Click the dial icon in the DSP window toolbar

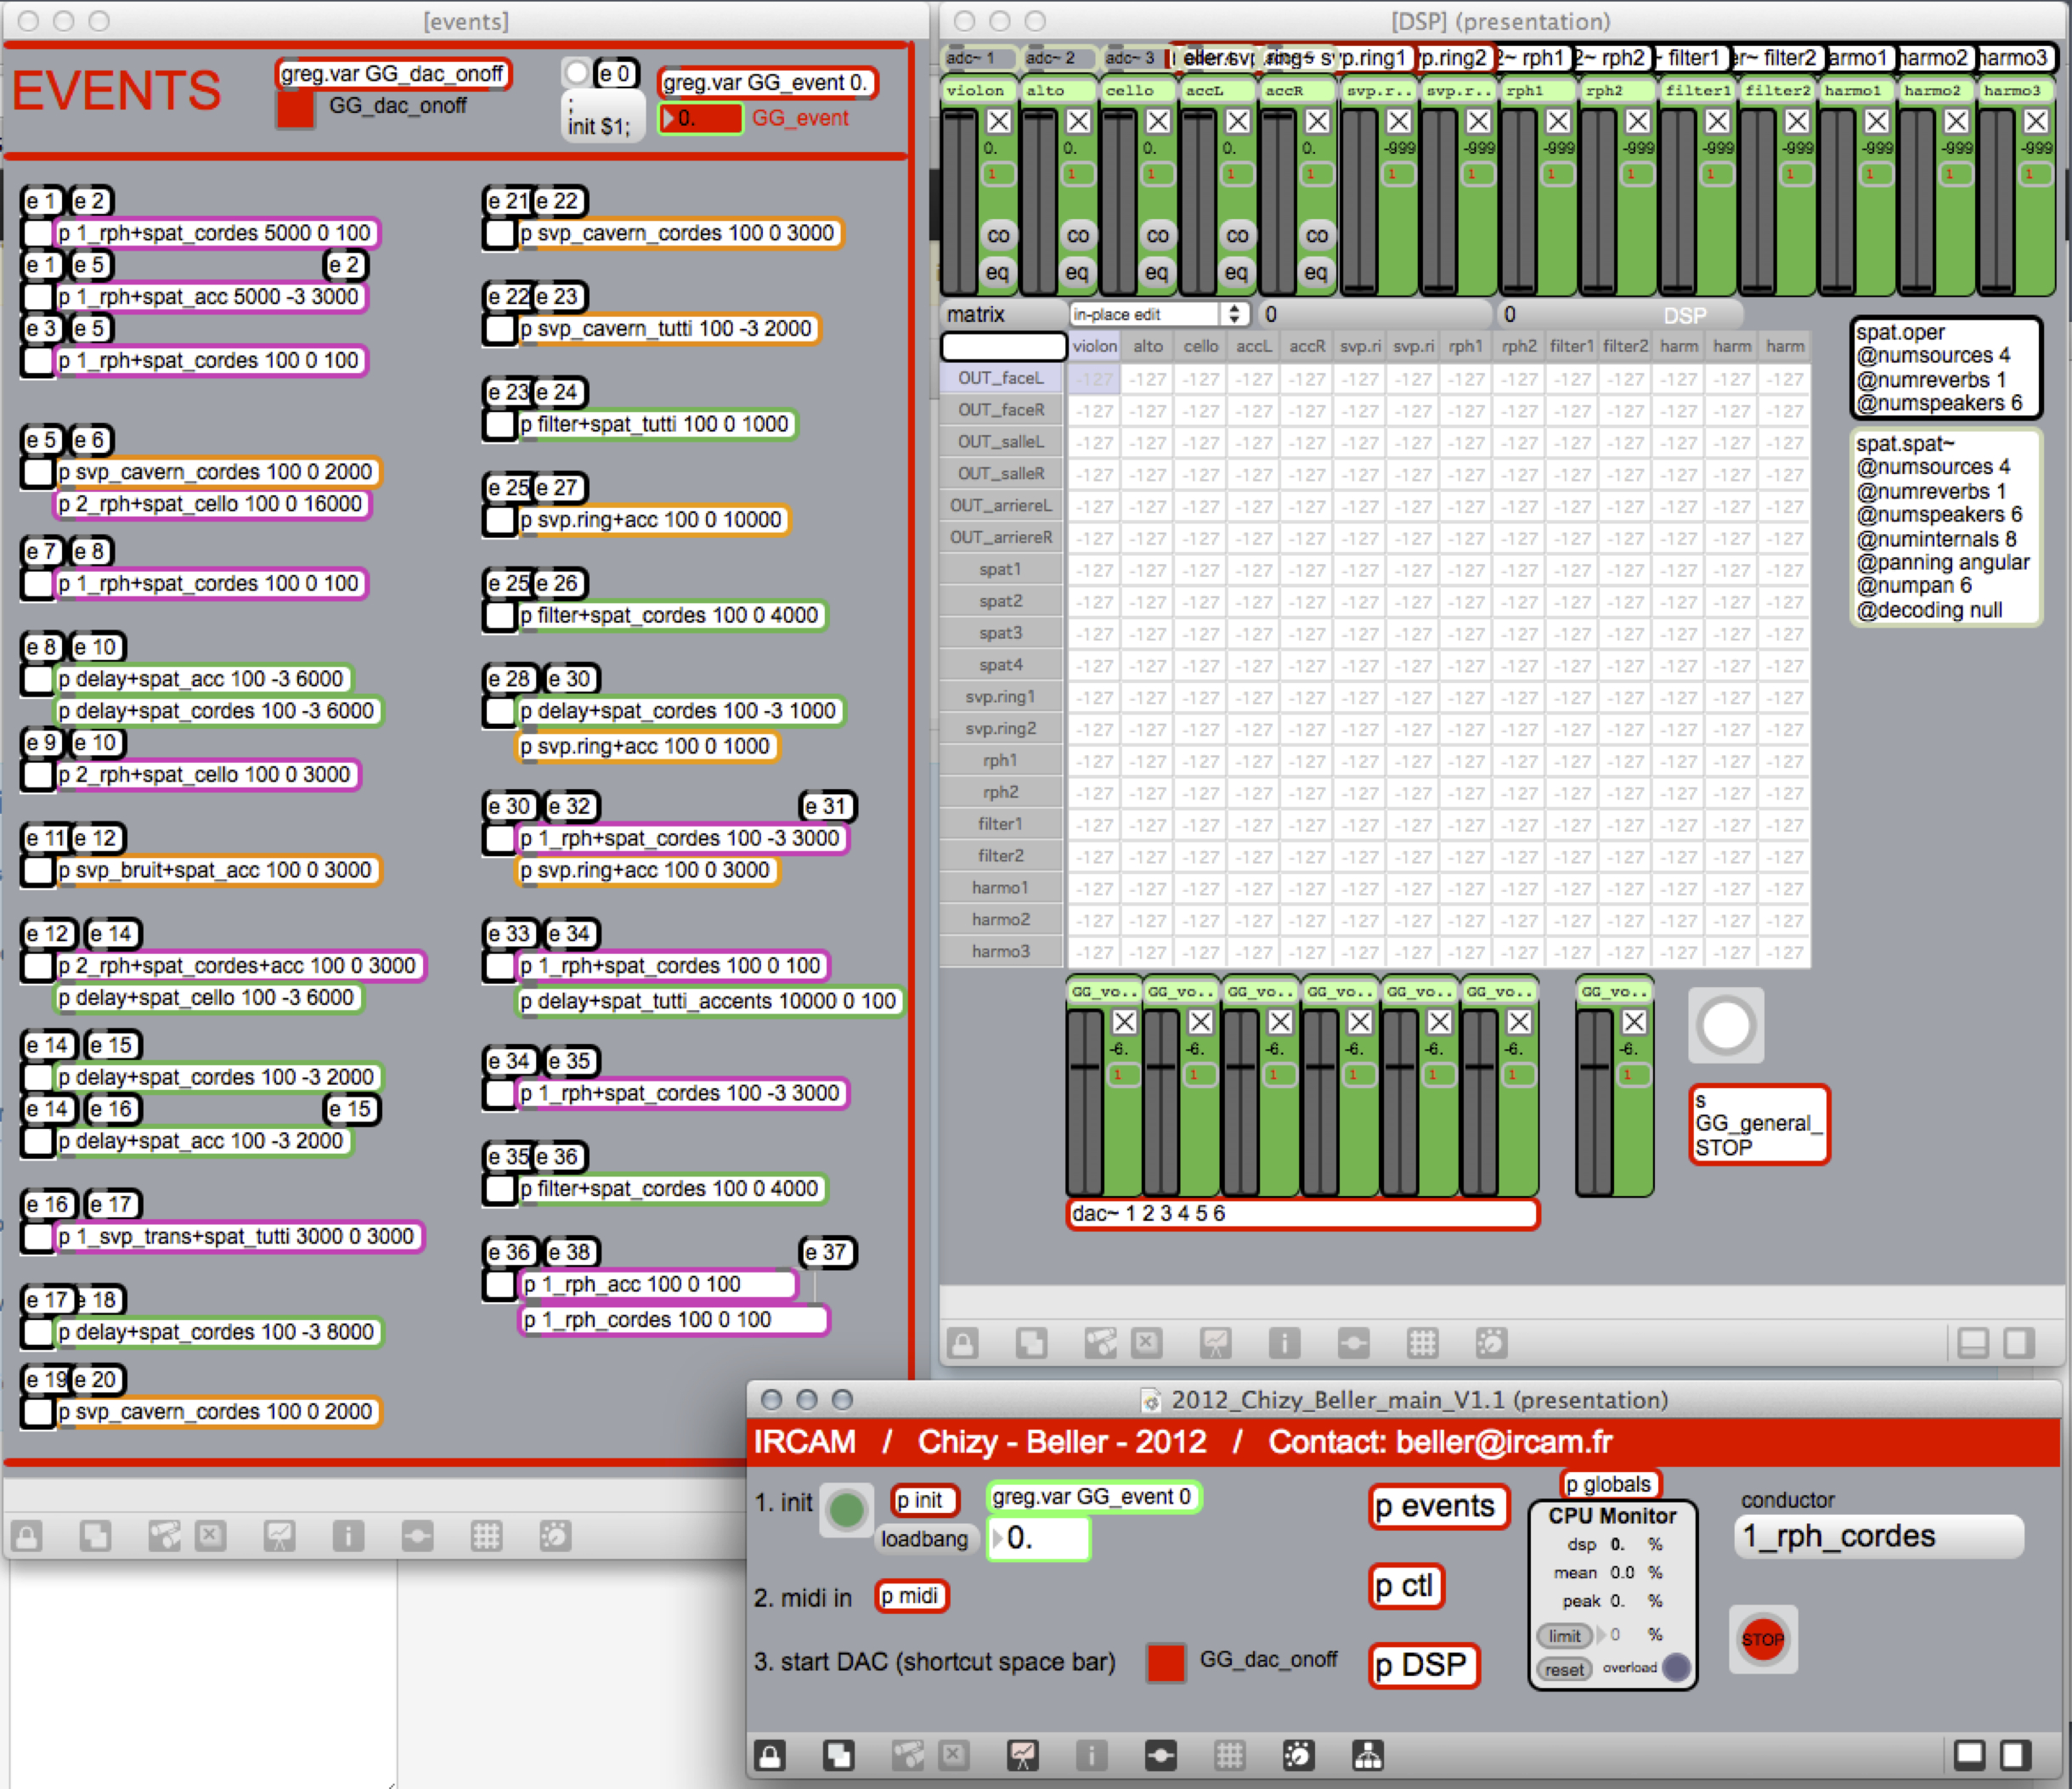pos(1491,1343)
